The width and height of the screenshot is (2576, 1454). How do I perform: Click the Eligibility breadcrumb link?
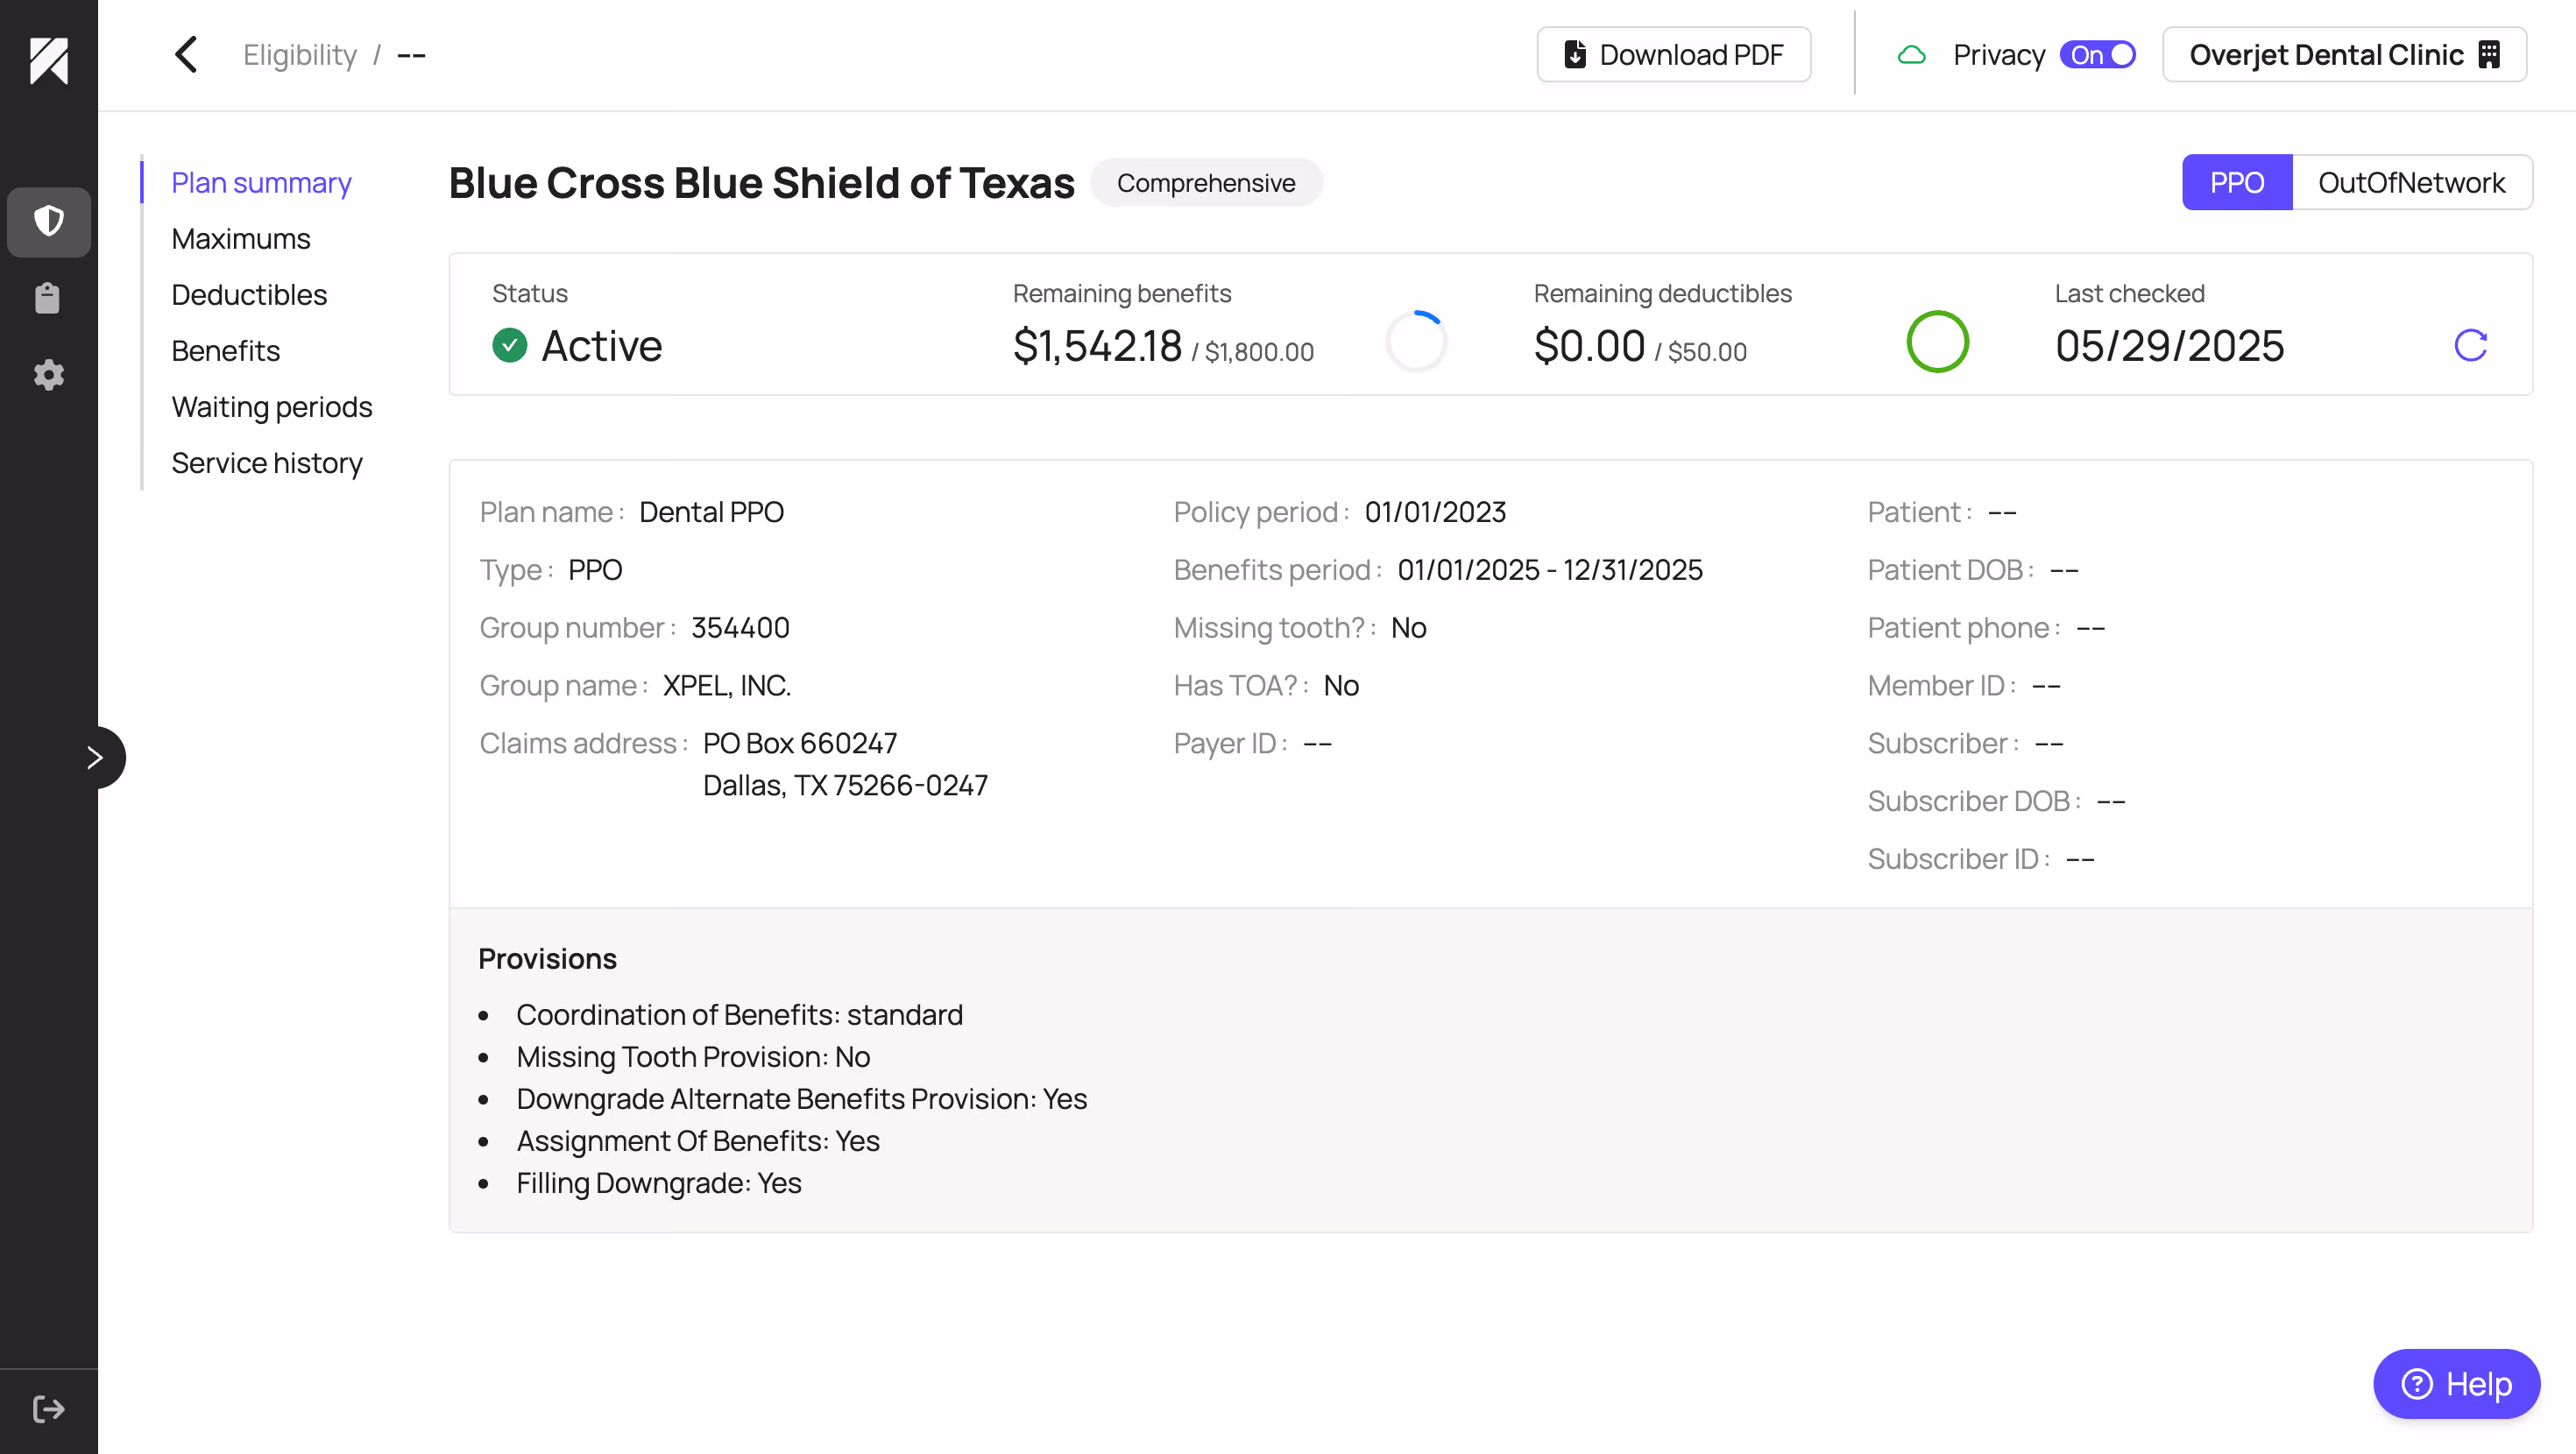point(299,55)
